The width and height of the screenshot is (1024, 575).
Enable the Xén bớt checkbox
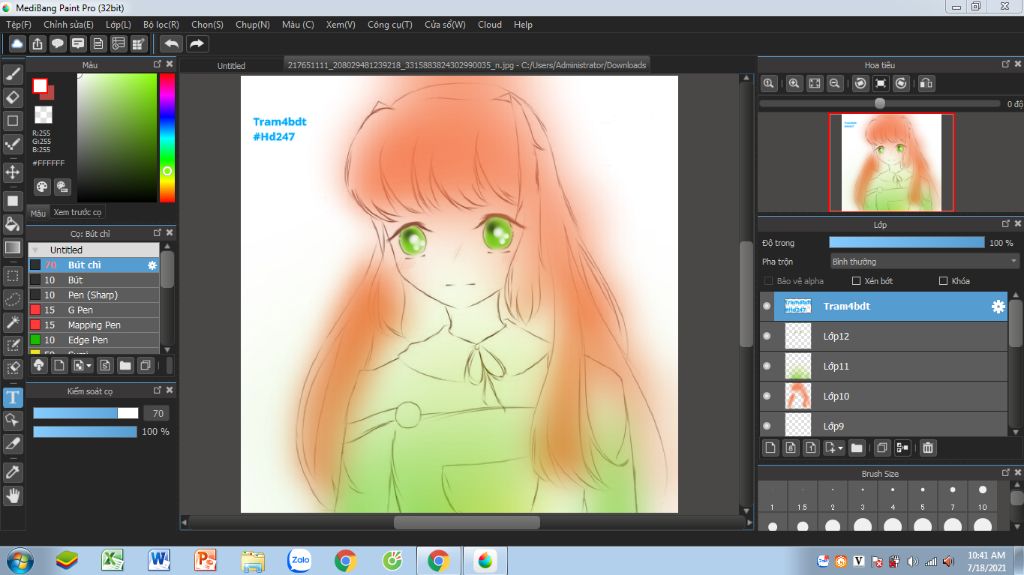[856, 281]
